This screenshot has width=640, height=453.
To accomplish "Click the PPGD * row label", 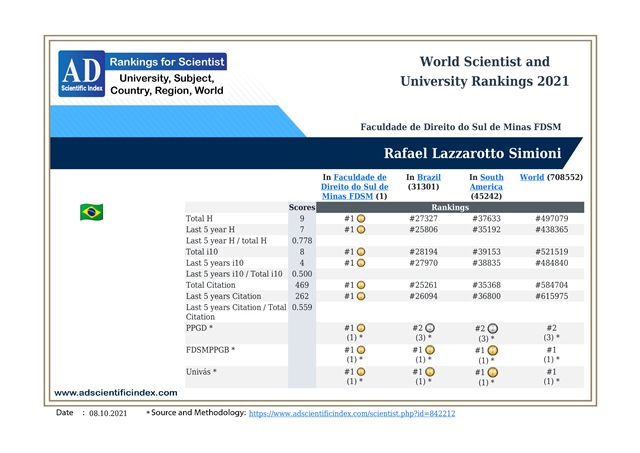I will (x=199, y=328).
